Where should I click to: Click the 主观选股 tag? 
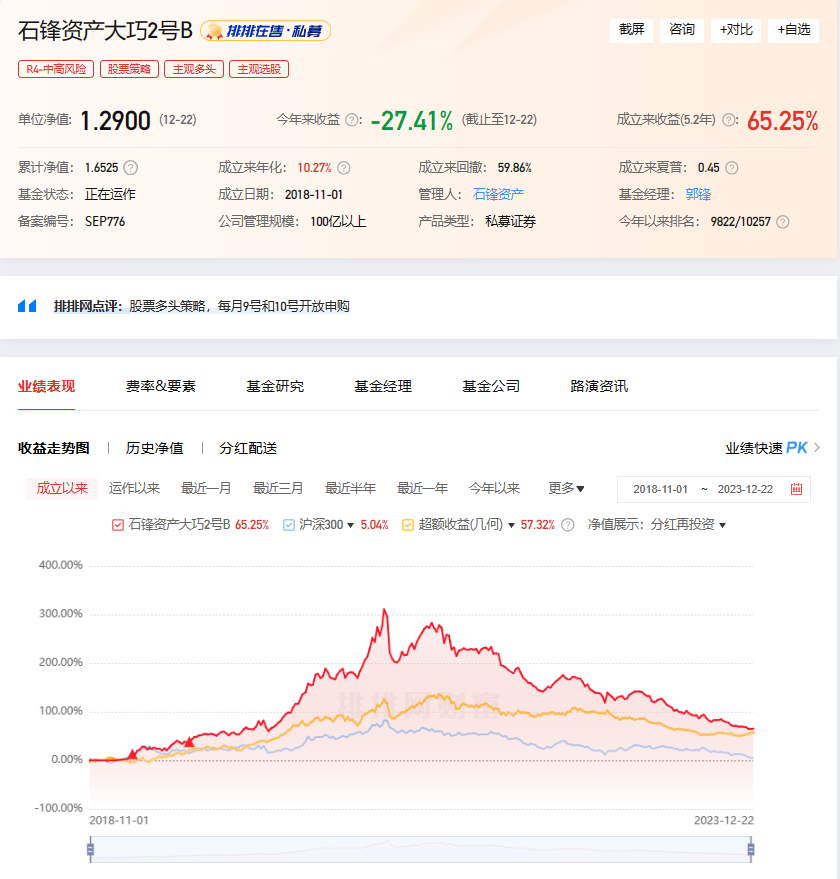259,69
